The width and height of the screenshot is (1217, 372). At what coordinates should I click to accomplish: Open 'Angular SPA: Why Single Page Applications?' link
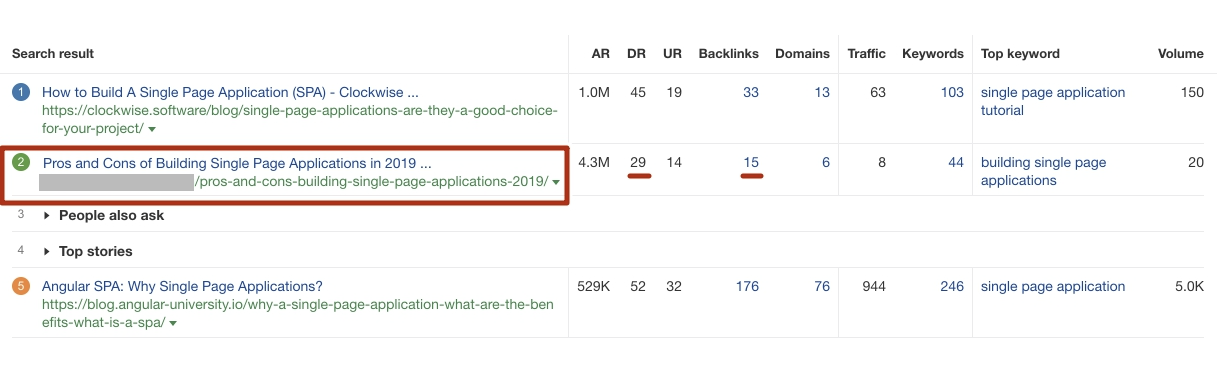(x=182, y=286)
